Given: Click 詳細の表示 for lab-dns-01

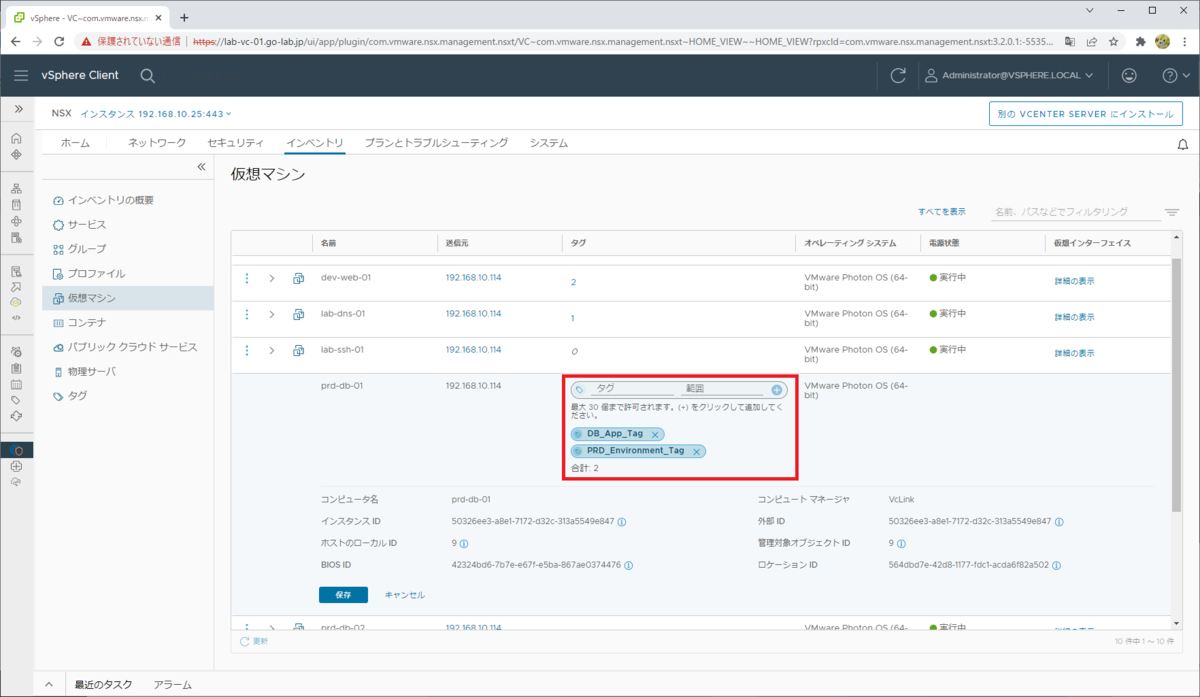Looking at the screenshot, I should tap(1075, 317).
